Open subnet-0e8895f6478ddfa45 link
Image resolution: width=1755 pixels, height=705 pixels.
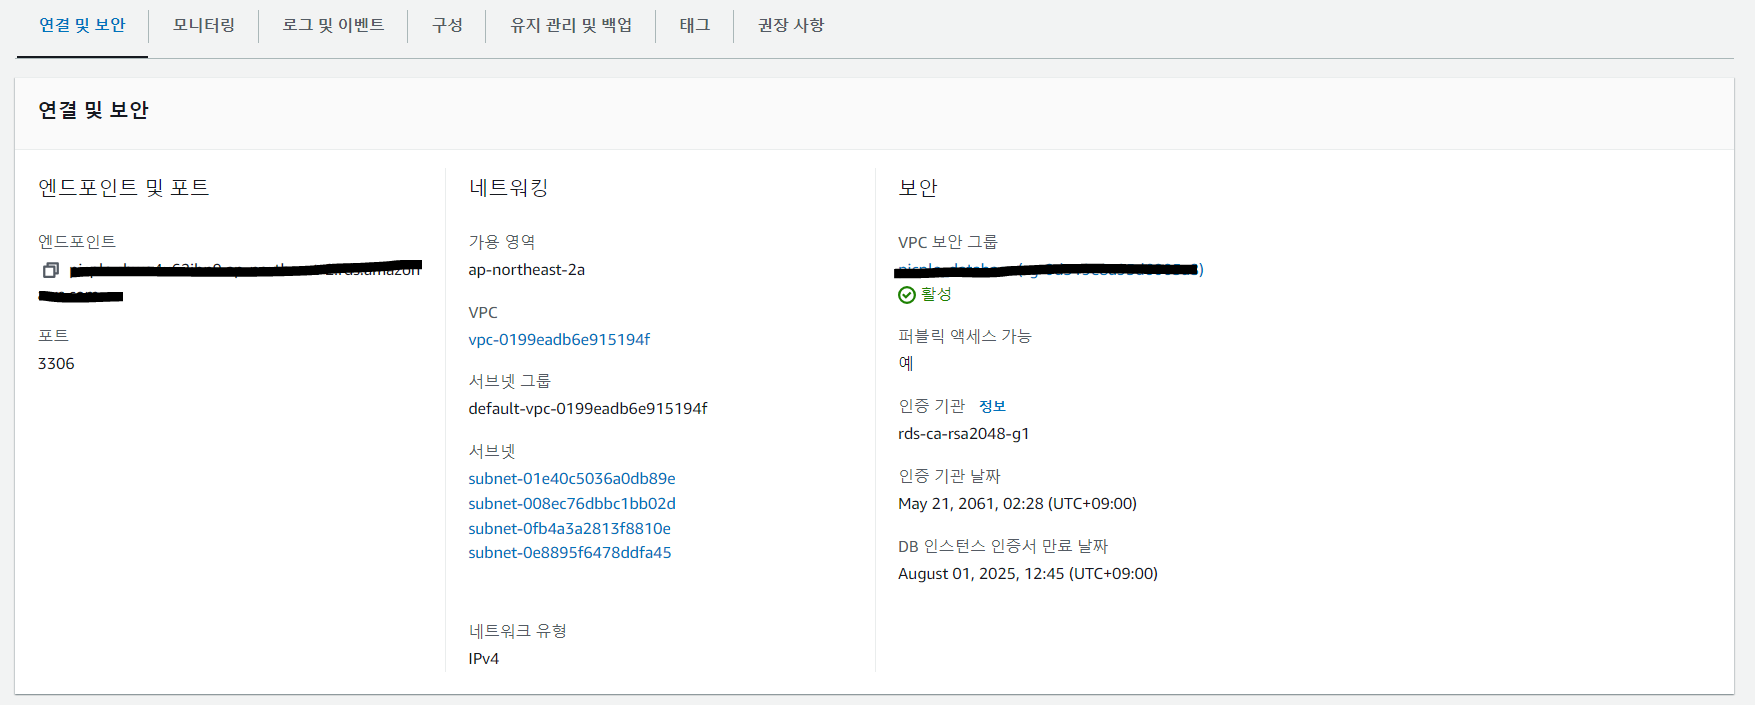pos(570,553)
